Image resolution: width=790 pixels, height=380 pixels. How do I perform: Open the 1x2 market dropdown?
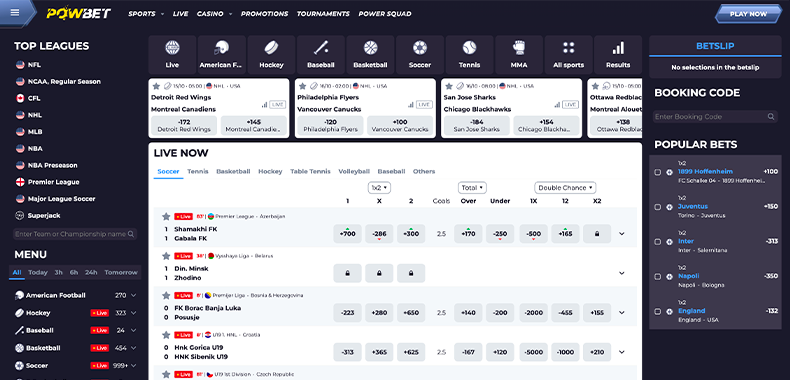click(x=379, y=187)
